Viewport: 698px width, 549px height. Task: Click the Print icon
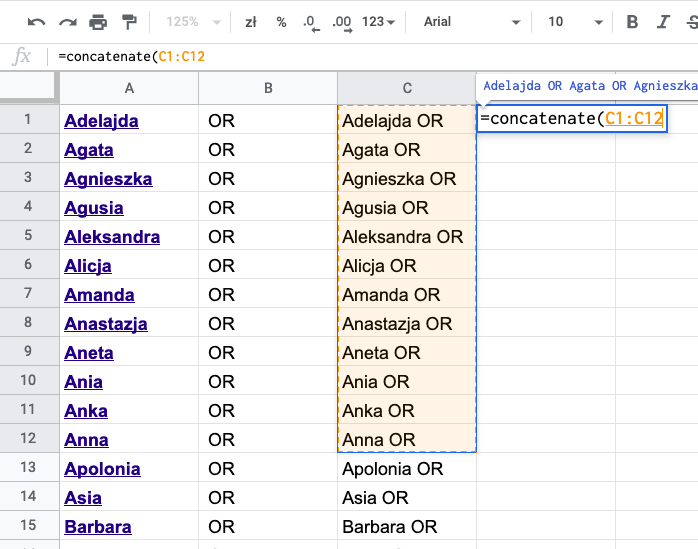(x=98, y=22)
